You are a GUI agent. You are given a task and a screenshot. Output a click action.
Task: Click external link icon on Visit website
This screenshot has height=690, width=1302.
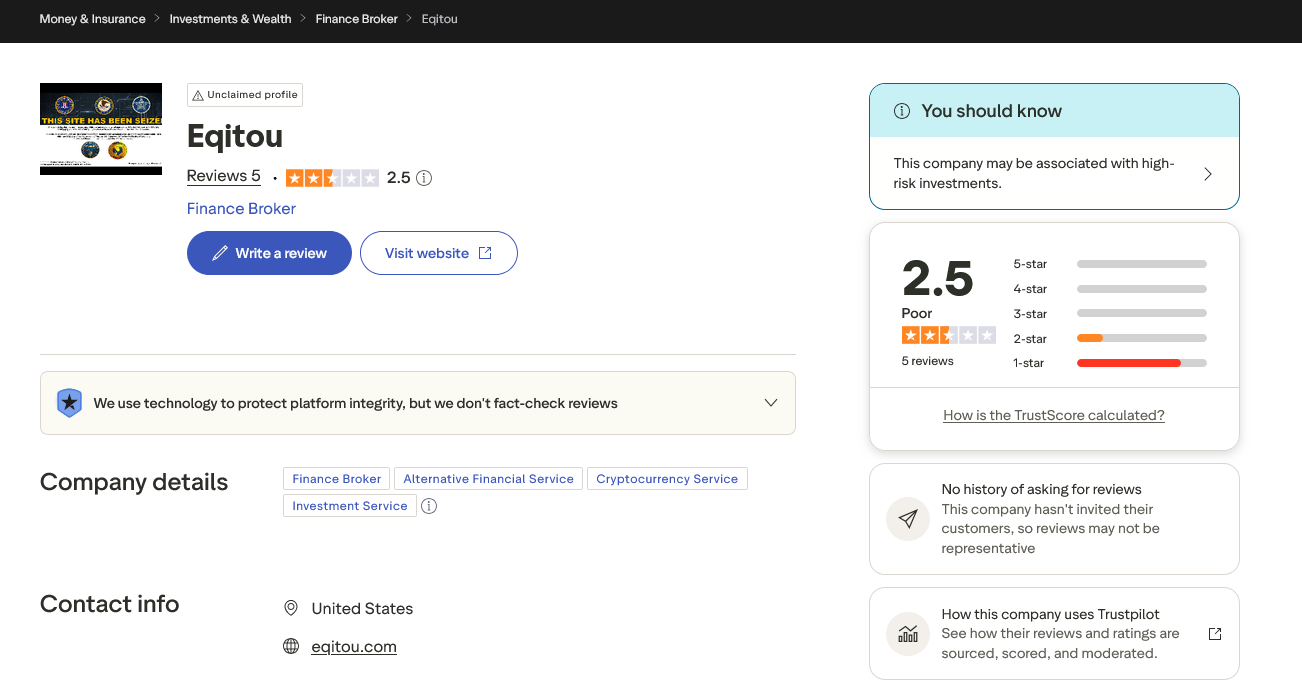(485, 253)
